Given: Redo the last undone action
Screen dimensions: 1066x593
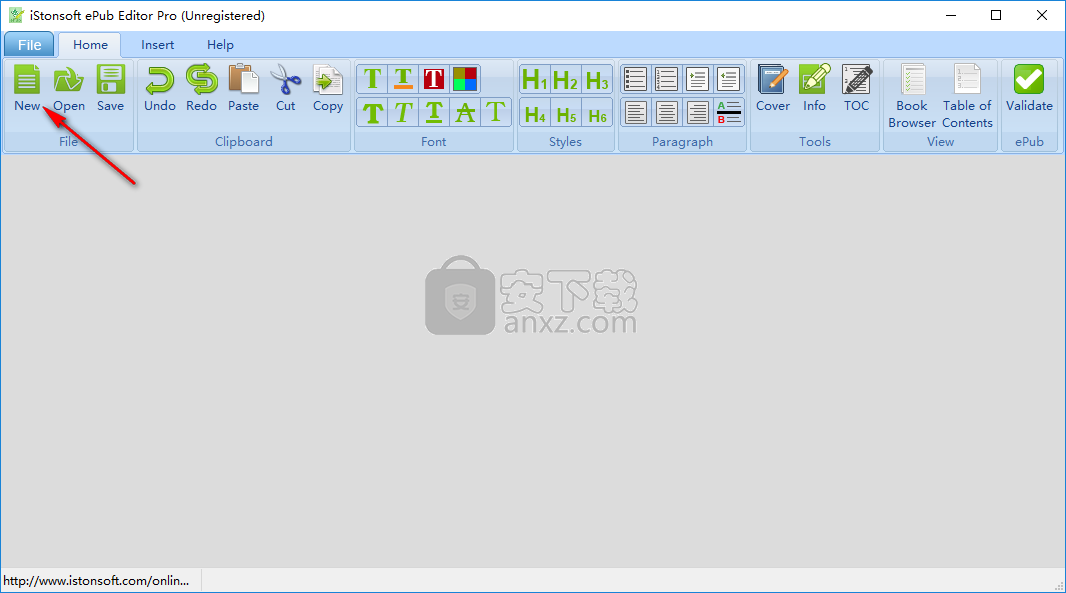Looking at the screenshot, I should pyautogui.click(x=201, y=88).
